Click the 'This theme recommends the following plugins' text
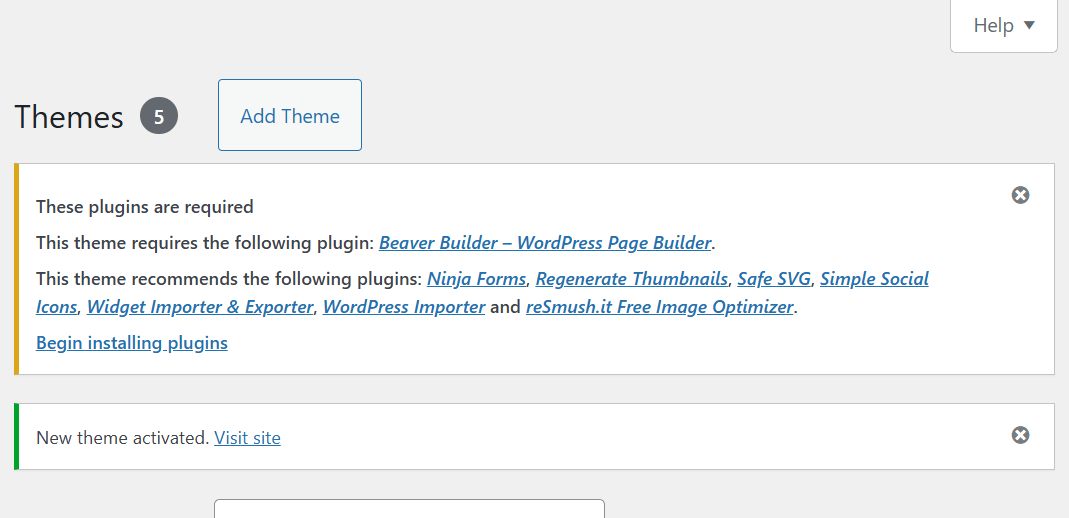 (229, 279)
